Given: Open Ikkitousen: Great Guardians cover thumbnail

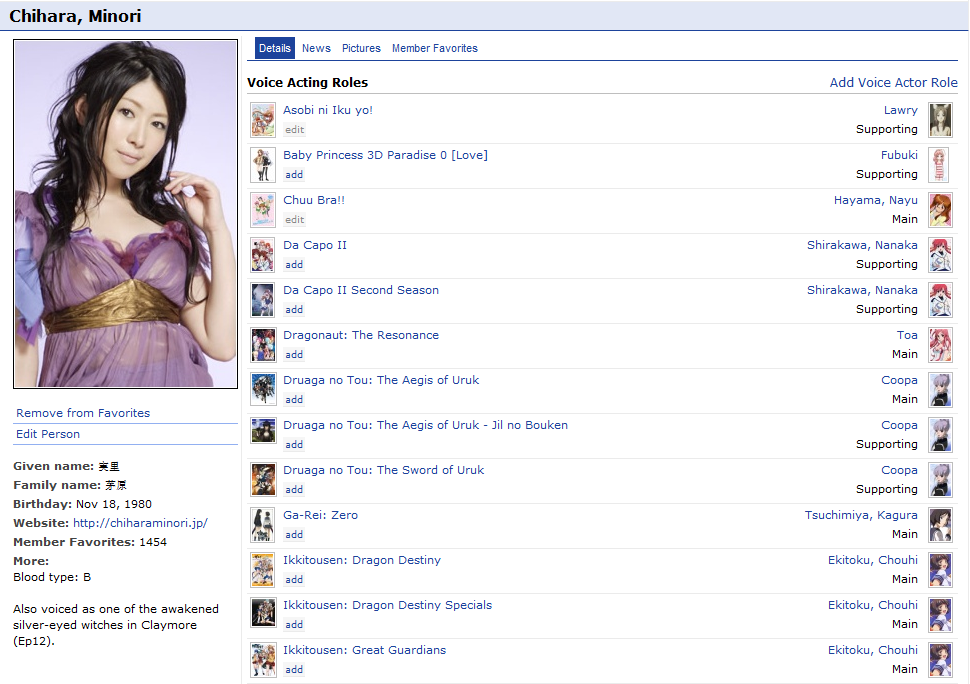Looking at the screenshot, I should point(263,660).
